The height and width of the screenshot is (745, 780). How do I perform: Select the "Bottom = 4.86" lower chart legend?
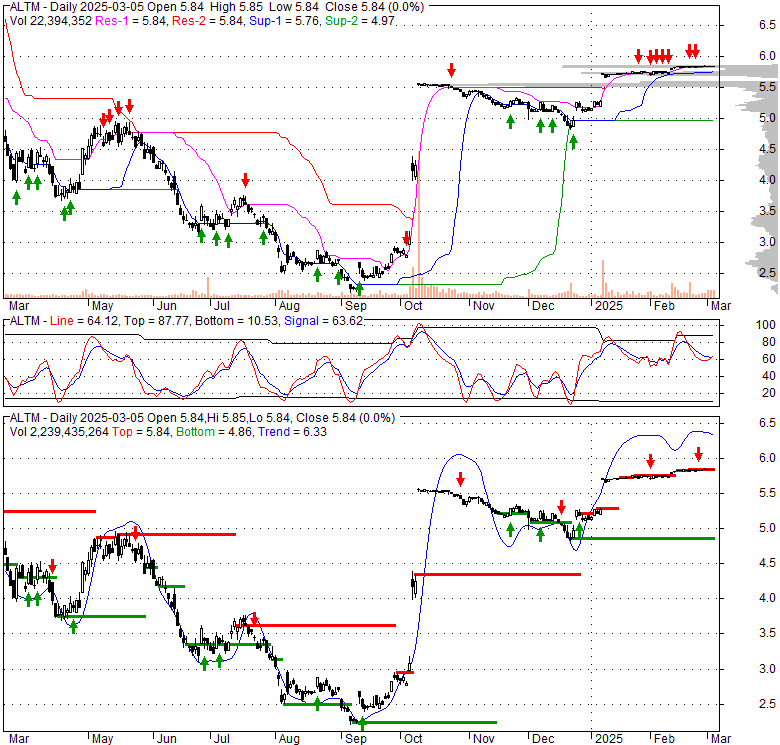click(x=214, y=432)
